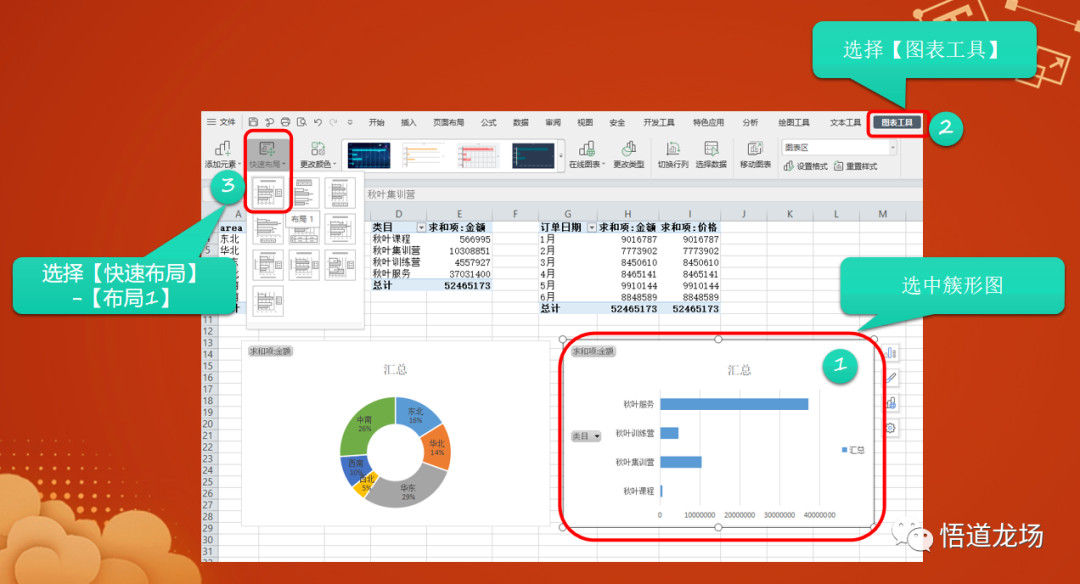This screenshot has height=584, width=1080.
Task: Click the chart style brush icon beside bar chart
Action: pos(891,377)
